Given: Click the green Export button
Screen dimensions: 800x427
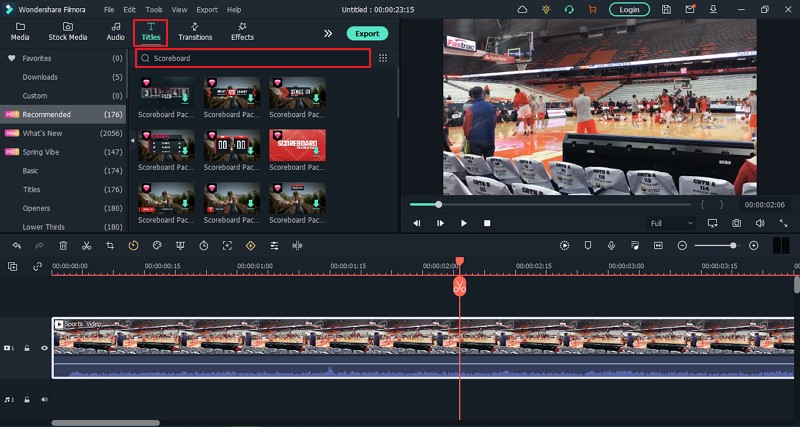Looking at the screenshot, I should click(x=367, y=33).
